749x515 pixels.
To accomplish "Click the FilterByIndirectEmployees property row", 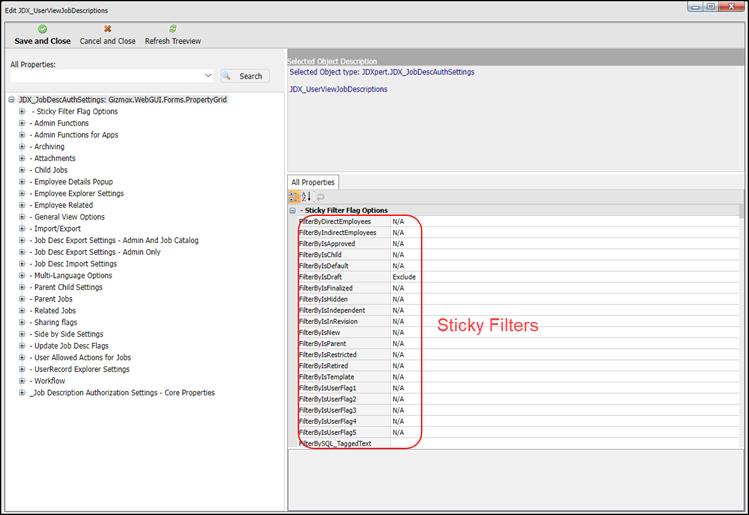I will tap(518, 232).
